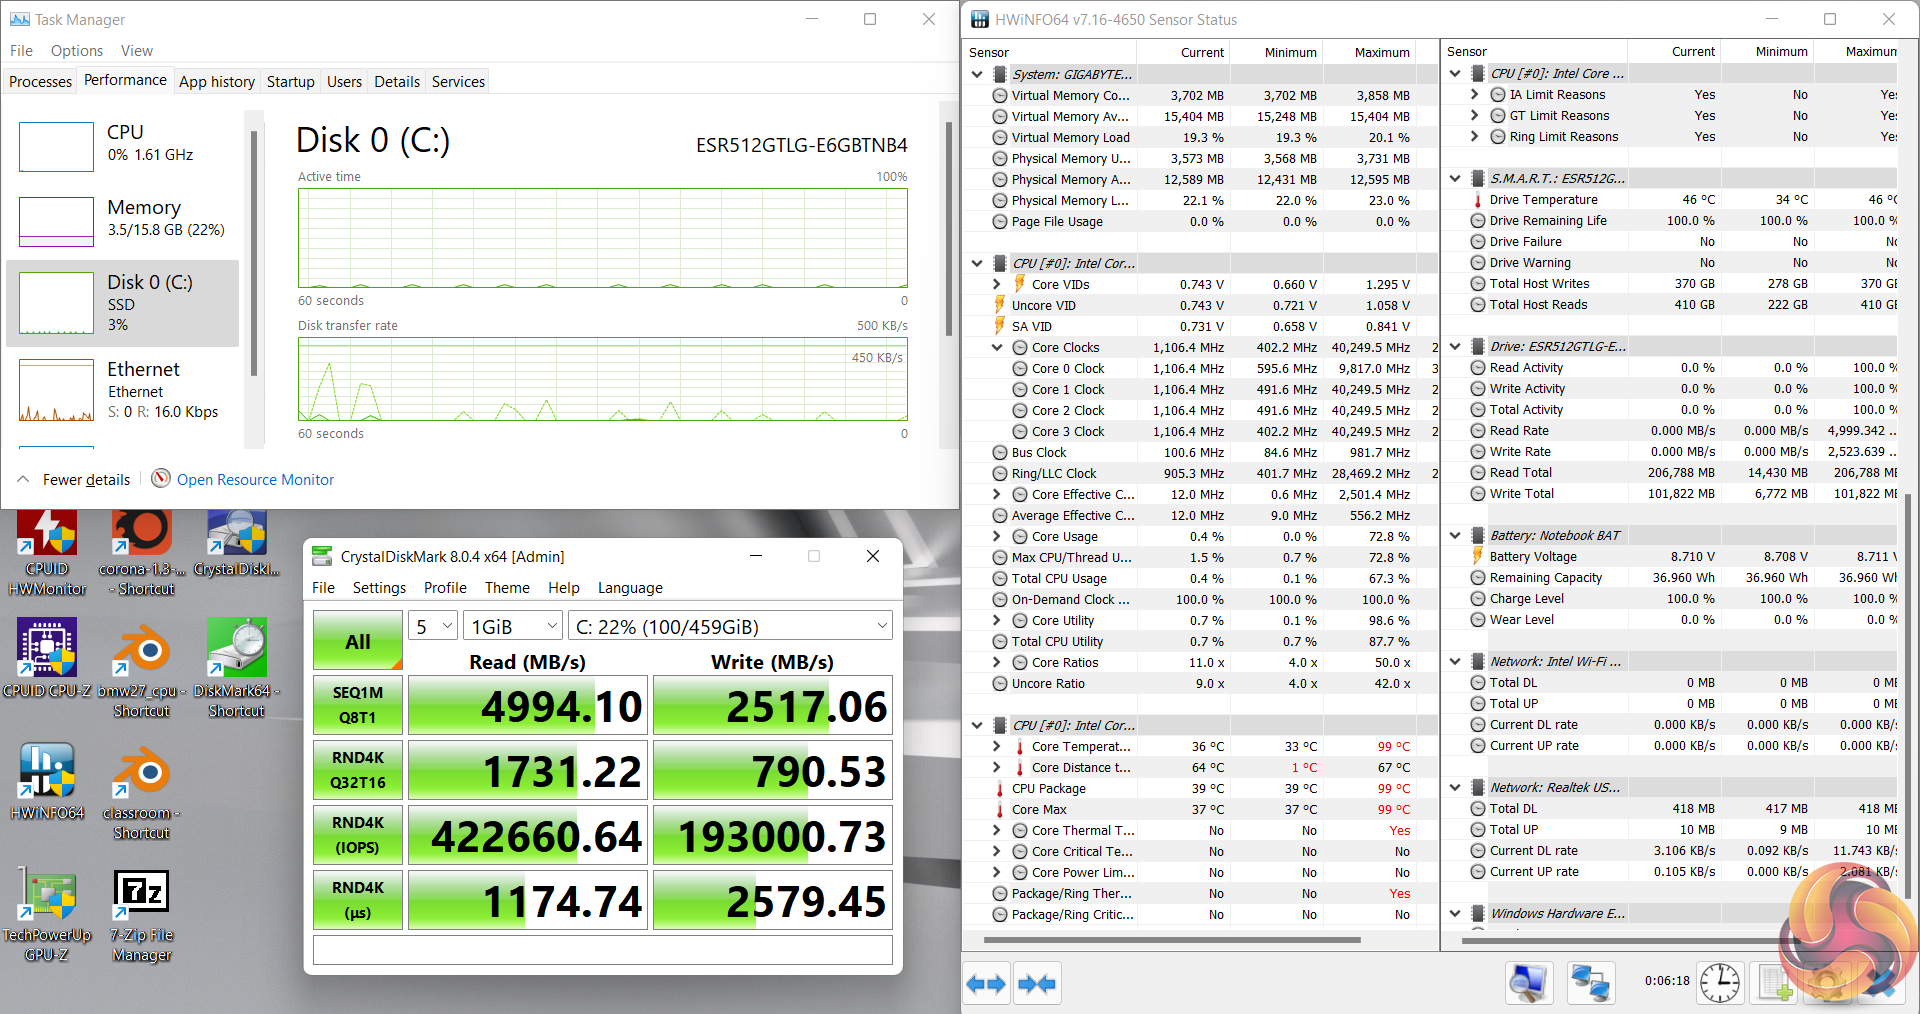Image resolution: width=1920 pixels, height=1014 pixels.
Task: Click Task Manager sidebar scrollbar
Action: (x=254, y=252)
